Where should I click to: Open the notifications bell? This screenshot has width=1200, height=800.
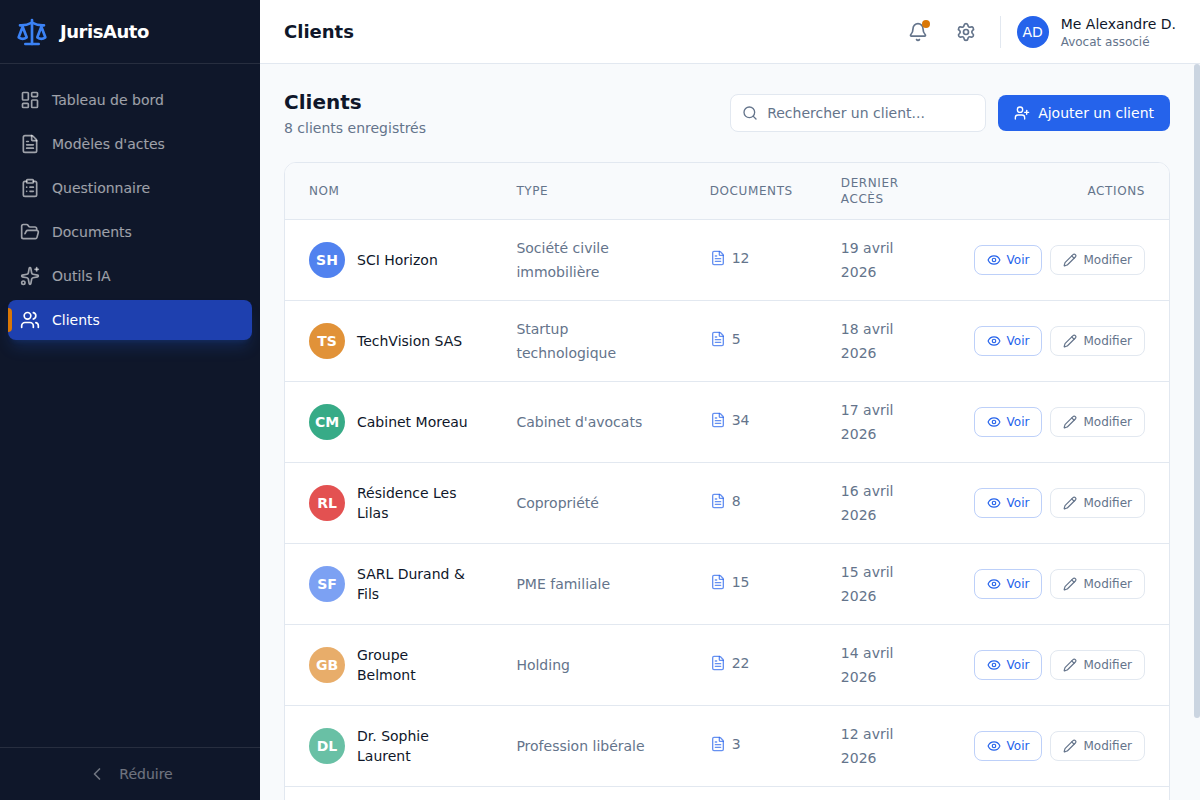tap(918, 32)
